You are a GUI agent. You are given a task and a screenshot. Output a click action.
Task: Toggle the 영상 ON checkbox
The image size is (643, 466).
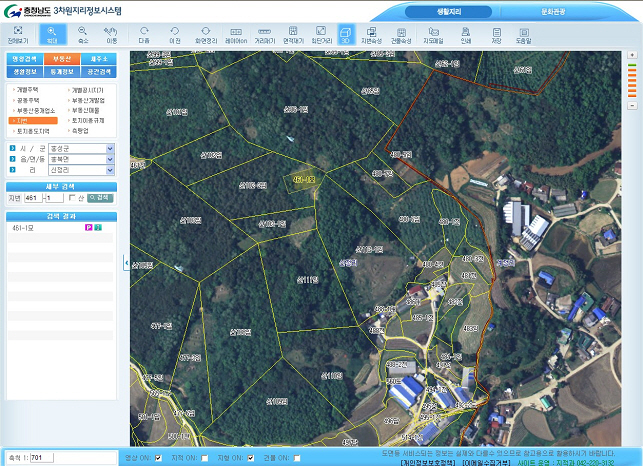tap(158, 458)
